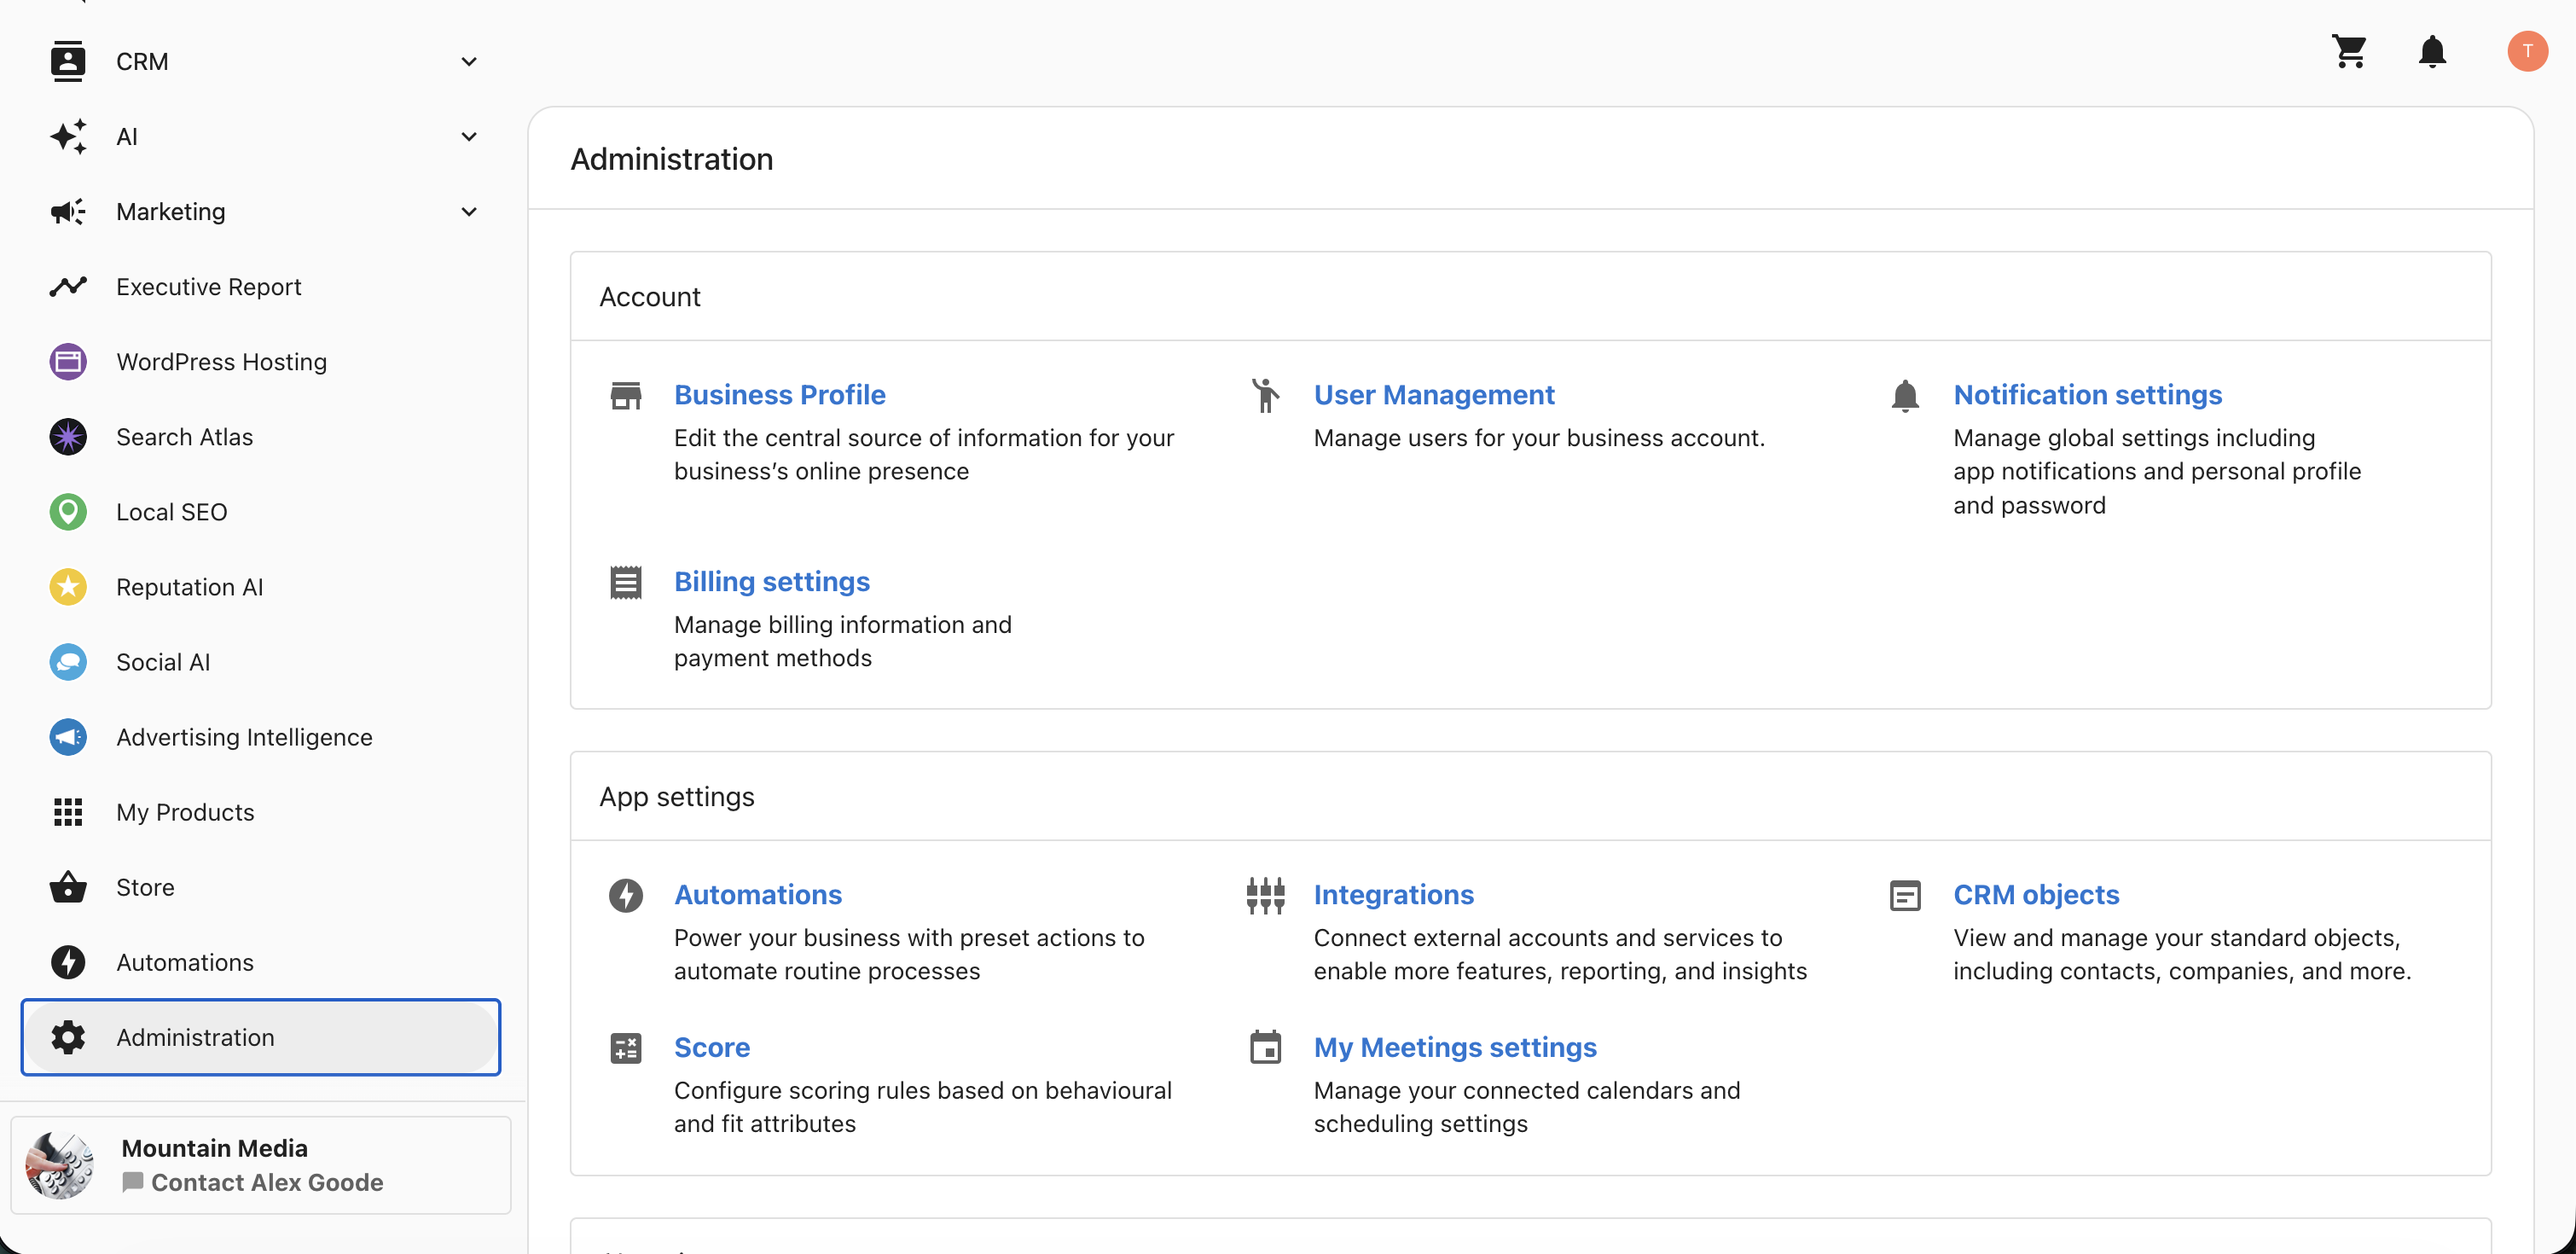The image size is (2576, 1254).
Task: Click the Executive Report chart icon
Action: tap(68, 286)
